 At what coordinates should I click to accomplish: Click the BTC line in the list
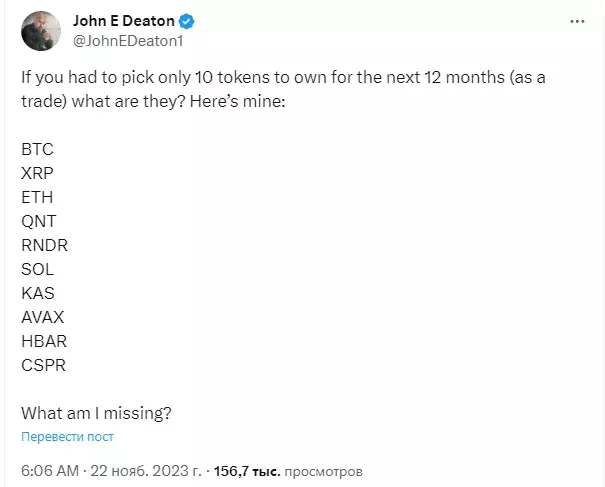(x=37, y=149)
